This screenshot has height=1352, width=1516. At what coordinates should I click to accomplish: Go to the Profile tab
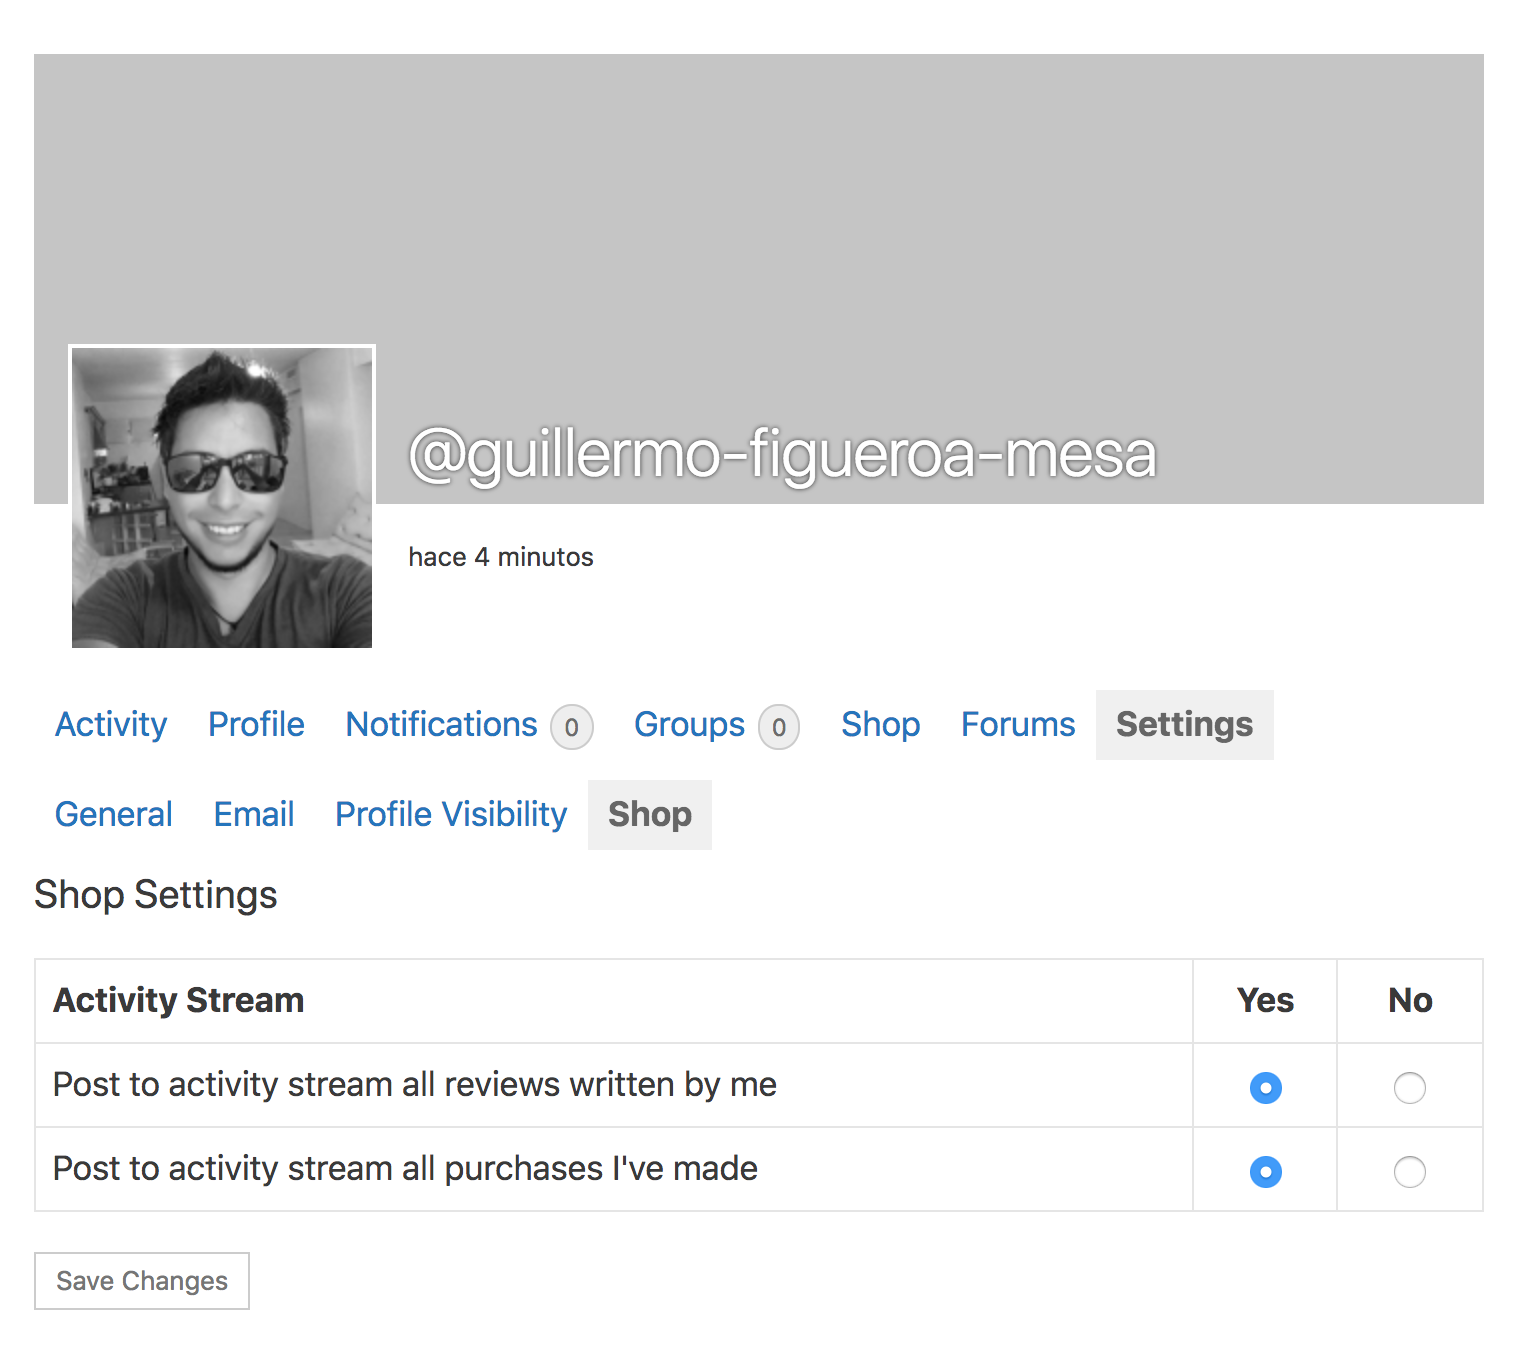pos(256,724)
